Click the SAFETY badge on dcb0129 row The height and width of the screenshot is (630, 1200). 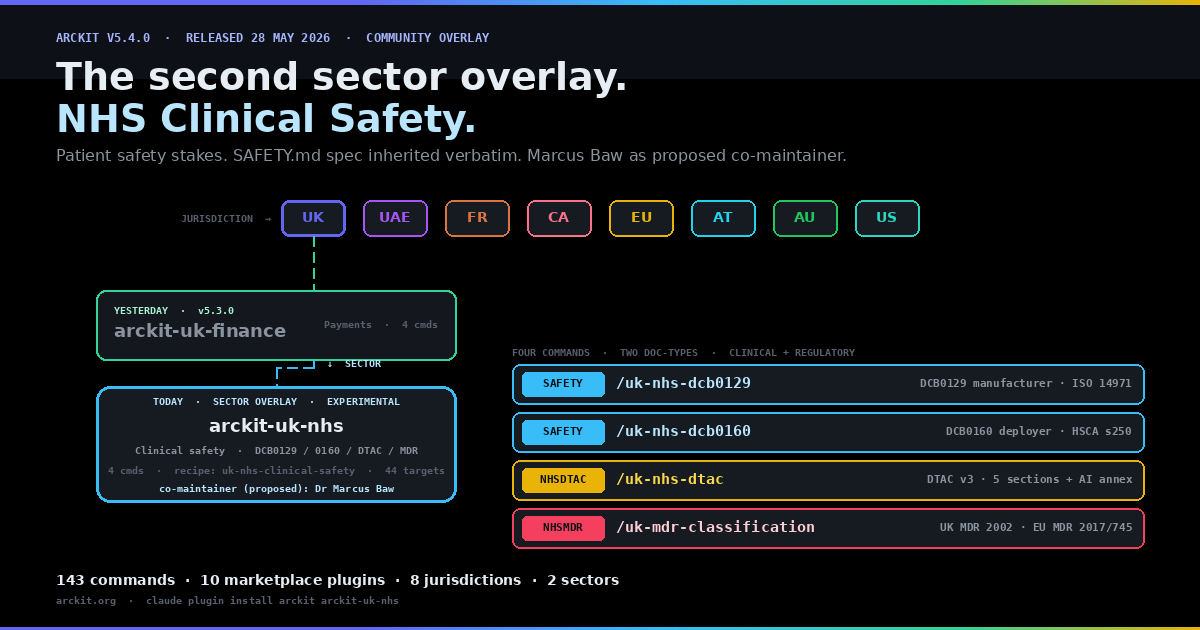[563, 384]
